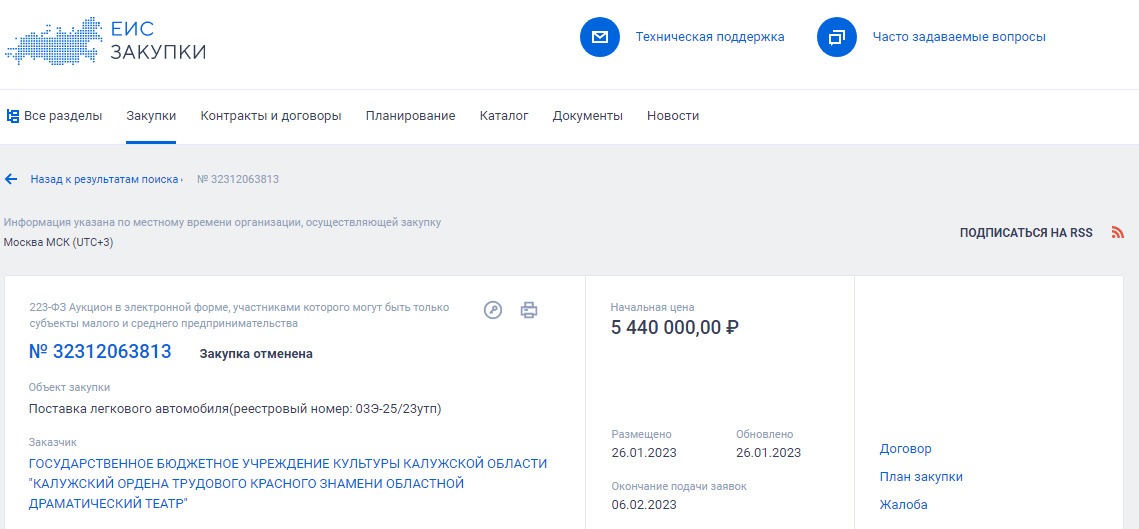Open the Жалоба link
Image resolution: width=1139 pixels, height=529 pixels.
click(x=903, y=504)
